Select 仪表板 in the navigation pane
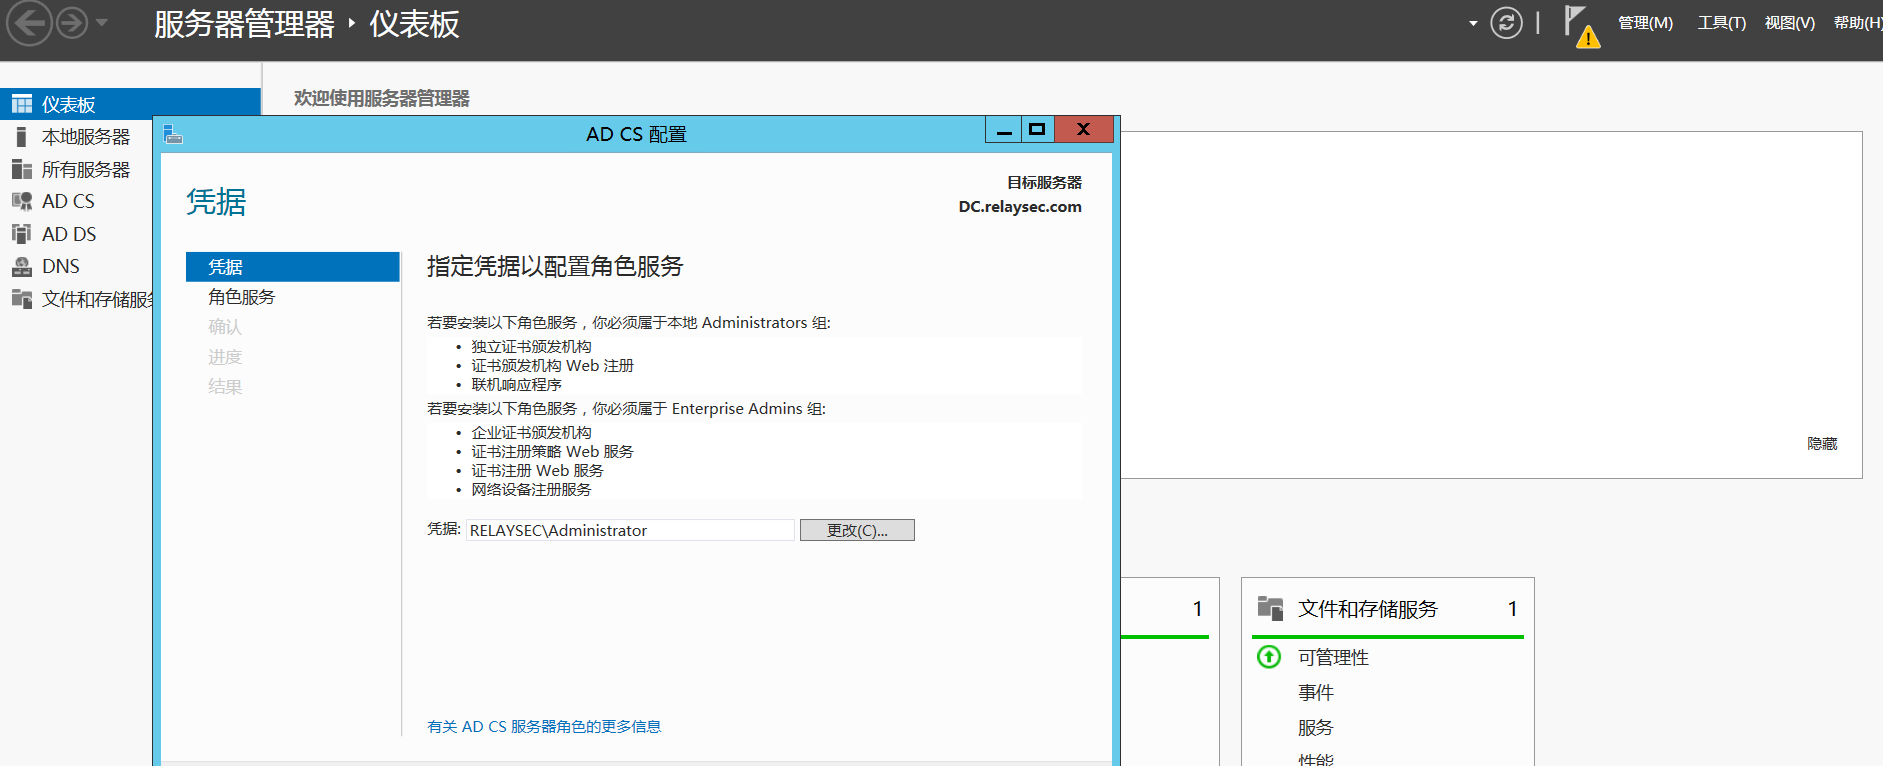The width and height of the screenshot is (1883, 766). click(130, 104)
